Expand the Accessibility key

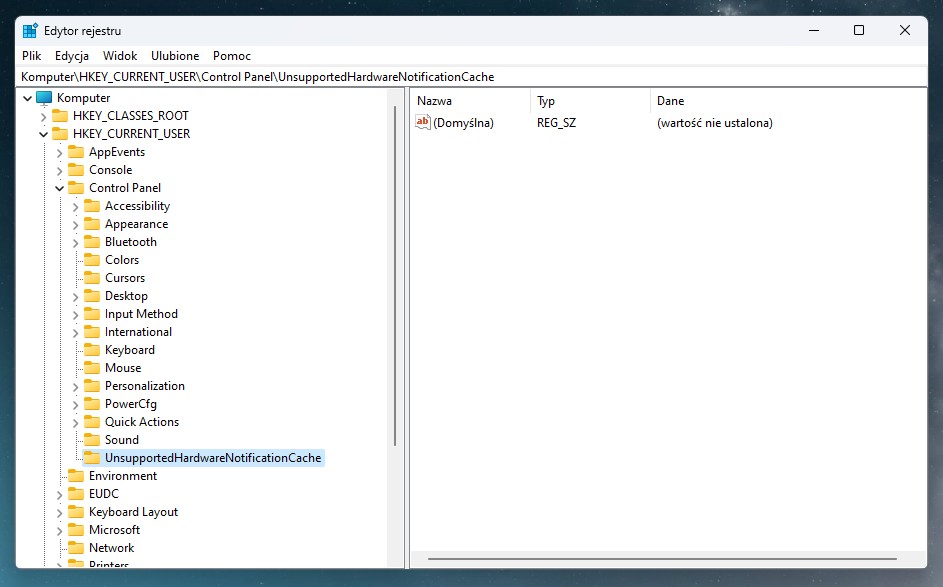pyautogui.click(x=75, y=206)
